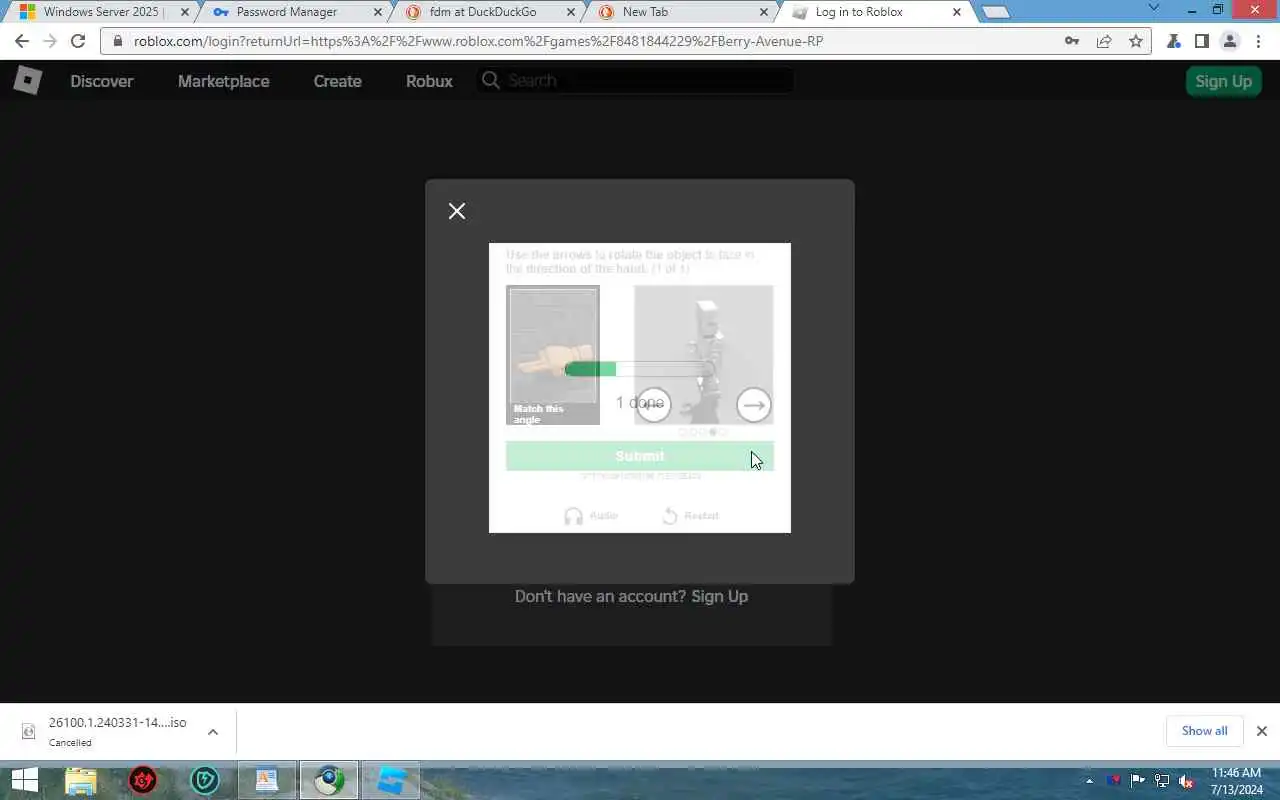Open File Explorer from the taskbar
1280x800 pixels.
click(x=80, y=780)
